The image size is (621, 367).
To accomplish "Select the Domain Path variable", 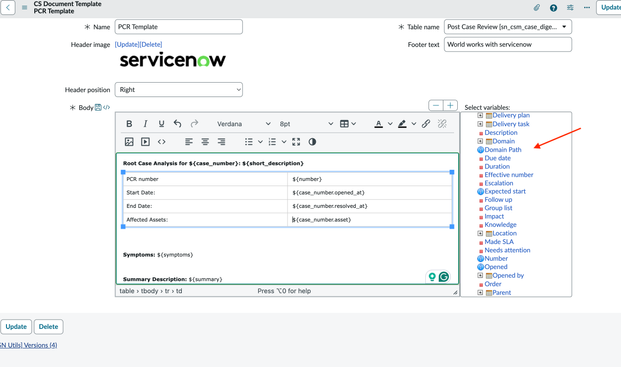I will [x=503, y=150].
